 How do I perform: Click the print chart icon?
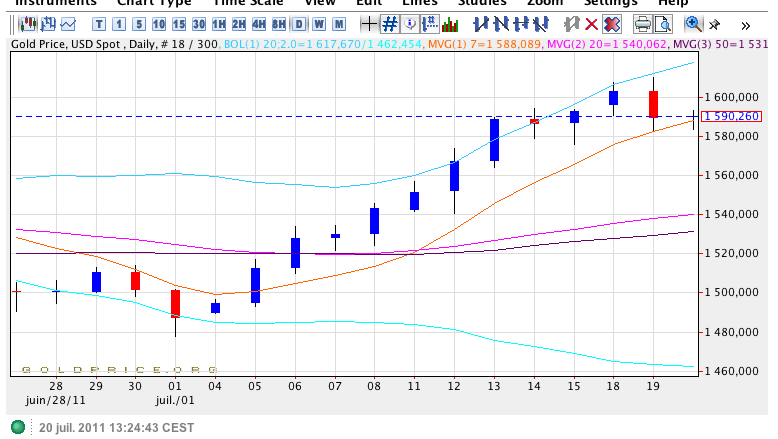point(643,24)
